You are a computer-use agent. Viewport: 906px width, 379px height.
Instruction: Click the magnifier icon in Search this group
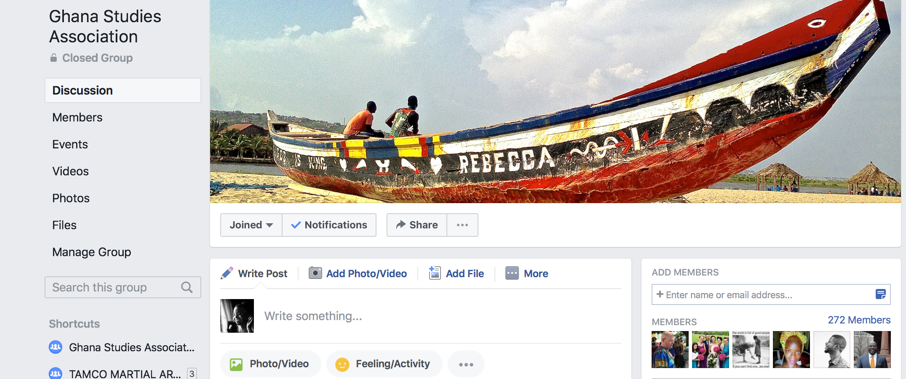pos(187,287)
